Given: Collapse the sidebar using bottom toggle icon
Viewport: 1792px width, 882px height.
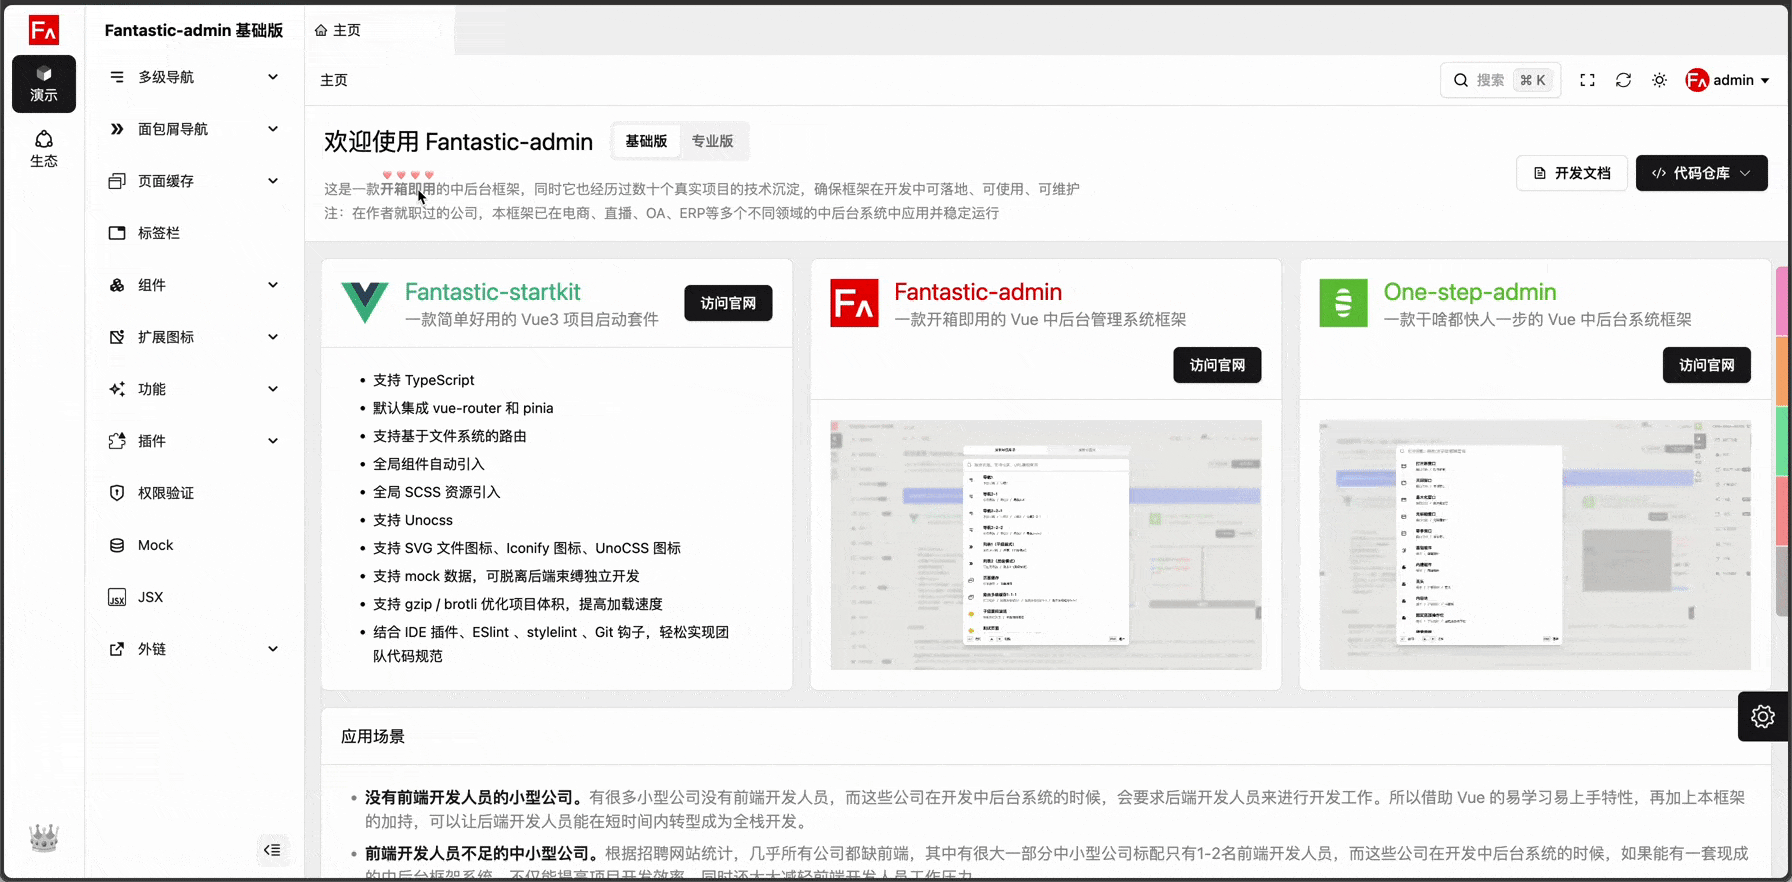Looking at the screenshot, I should (272, 850).
